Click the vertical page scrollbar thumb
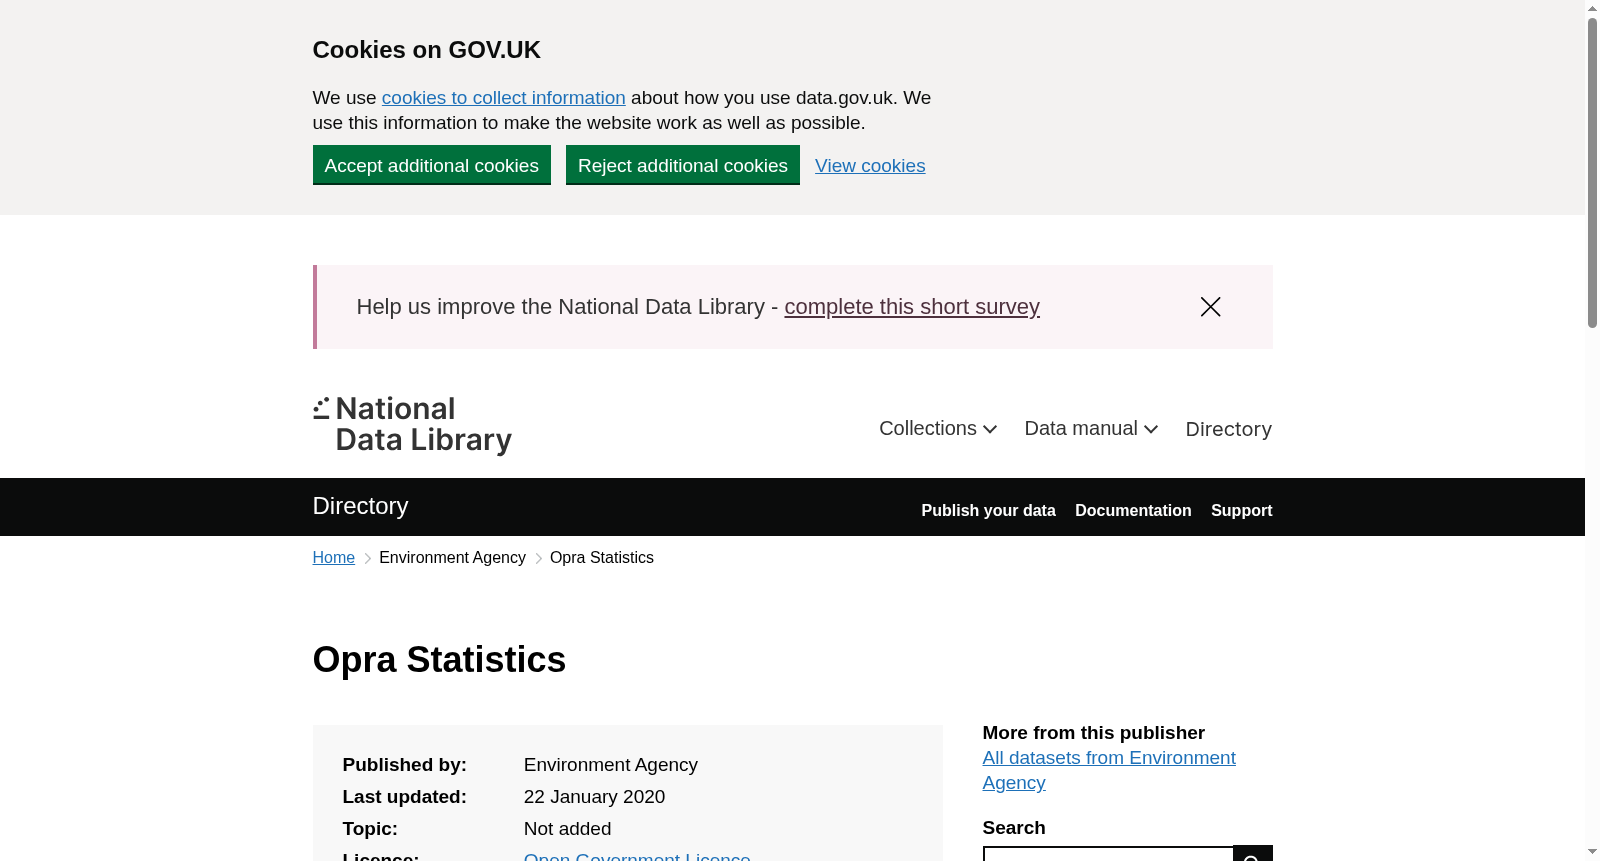 coord(1592,172)
